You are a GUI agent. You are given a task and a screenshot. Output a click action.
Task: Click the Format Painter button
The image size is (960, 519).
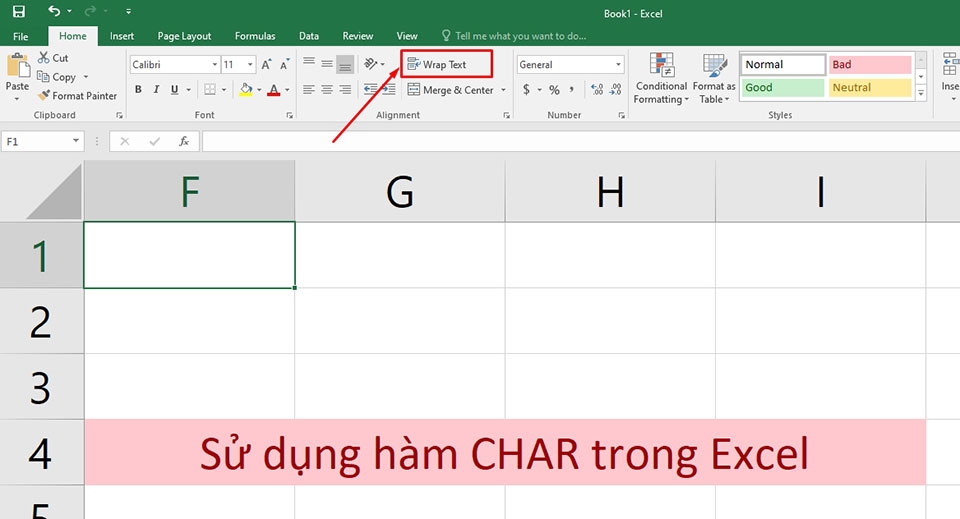pos(77,96)
